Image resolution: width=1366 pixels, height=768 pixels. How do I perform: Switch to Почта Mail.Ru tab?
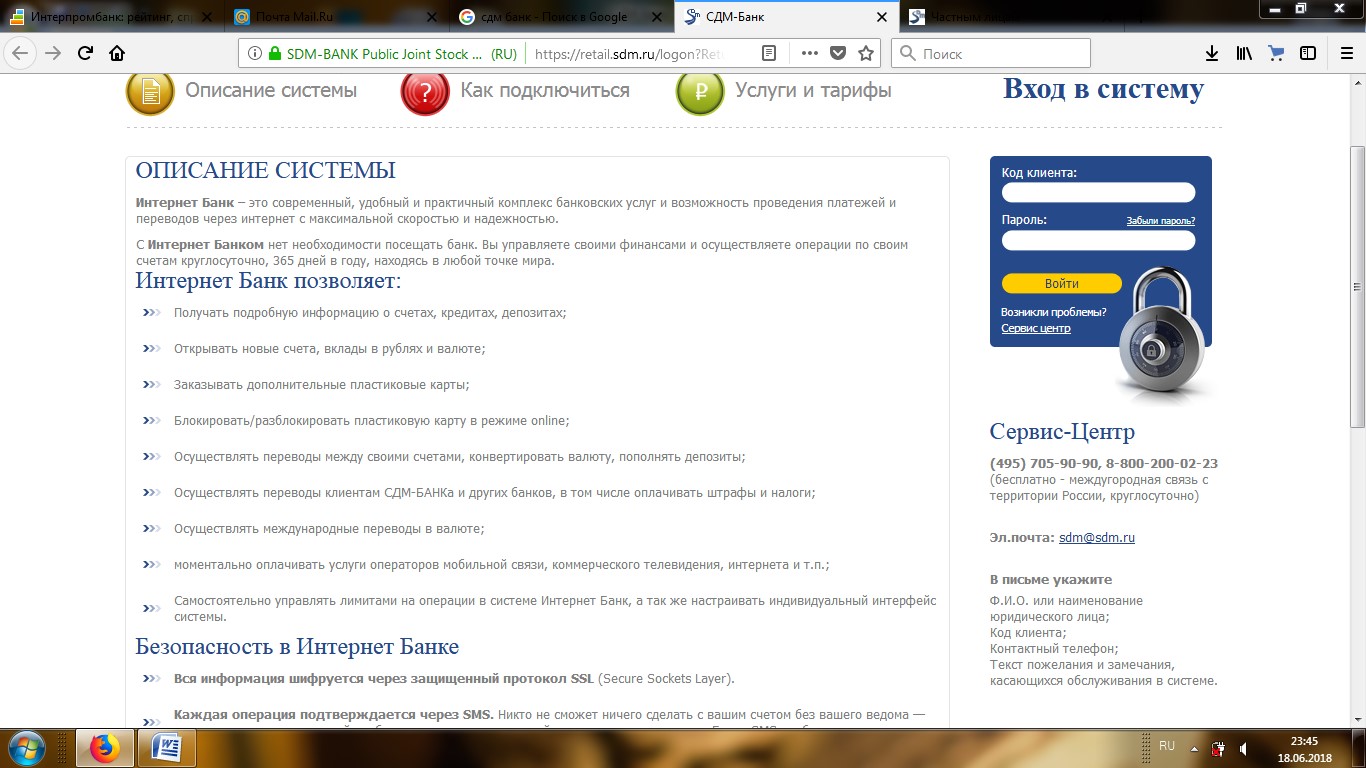coord(335,17)
